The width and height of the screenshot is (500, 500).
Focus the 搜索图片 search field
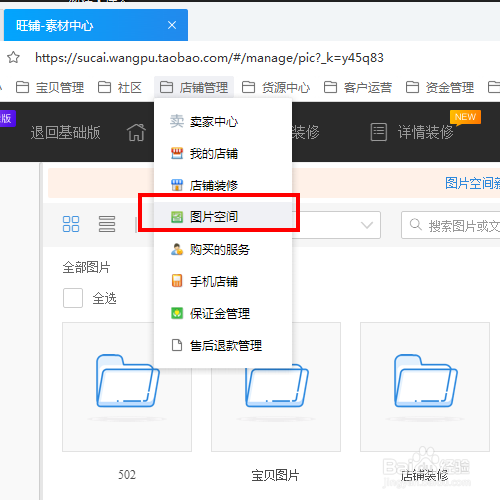click(451, 225)
